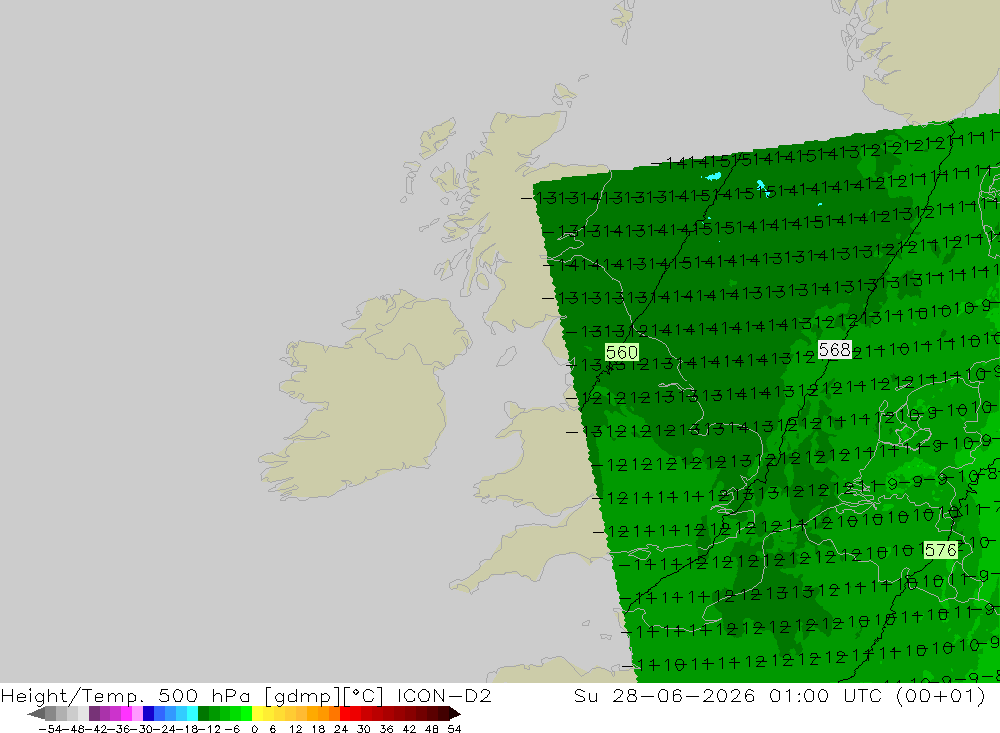Click the '30' legend scale value
The width and height of the screenshot is (1000, 733).
364,729
